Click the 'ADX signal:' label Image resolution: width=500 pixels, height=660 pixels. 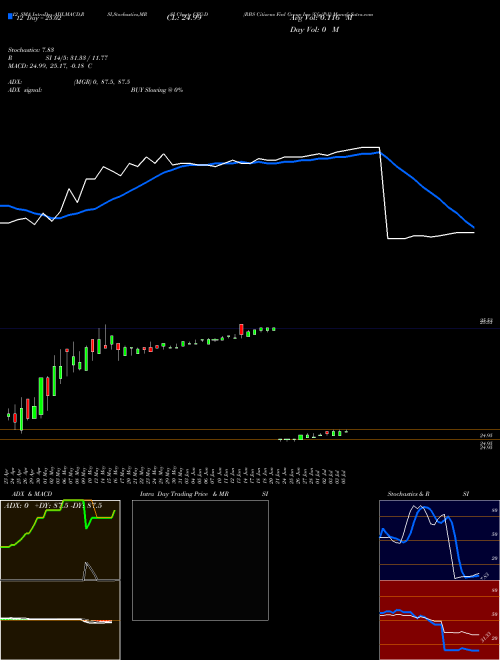pyautogui.click(x=25, y=90)
